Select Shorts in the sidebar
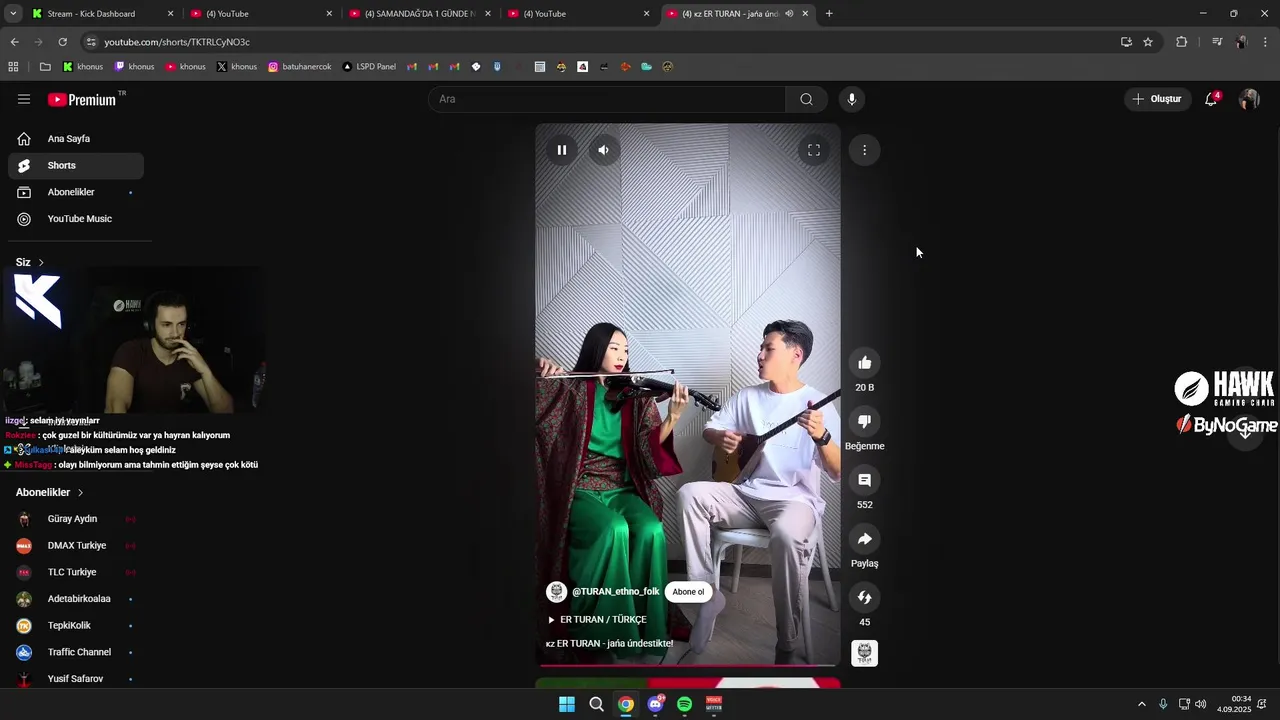This screenshot has width=1280, height=720. pyautogui.click(x=76, y=165)
